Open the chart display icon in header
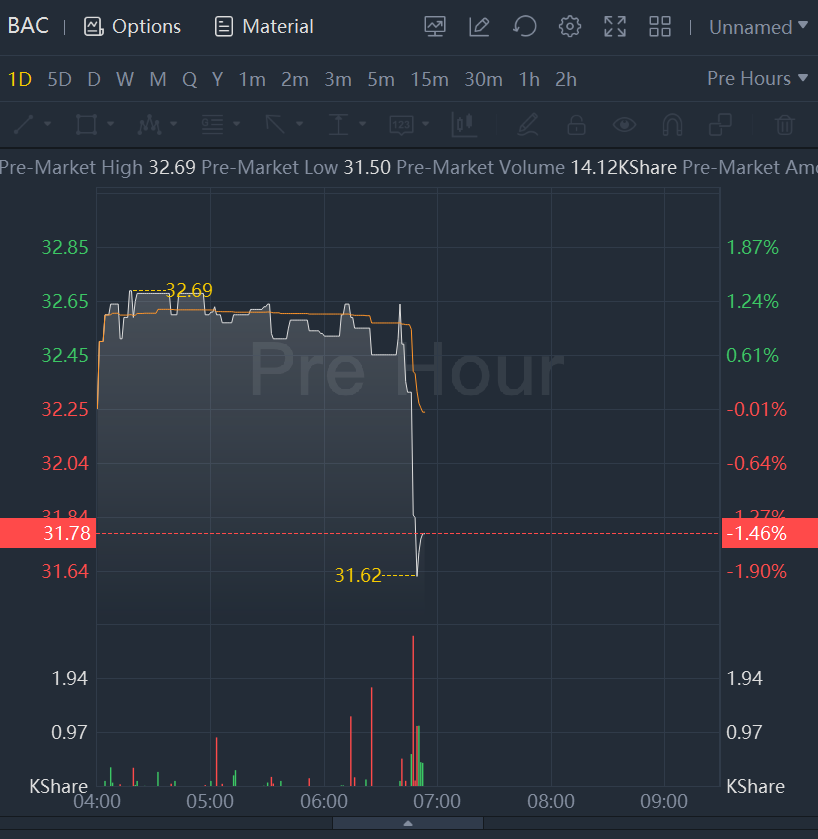This screenshot has height=839, width=818. pos(435,27)
